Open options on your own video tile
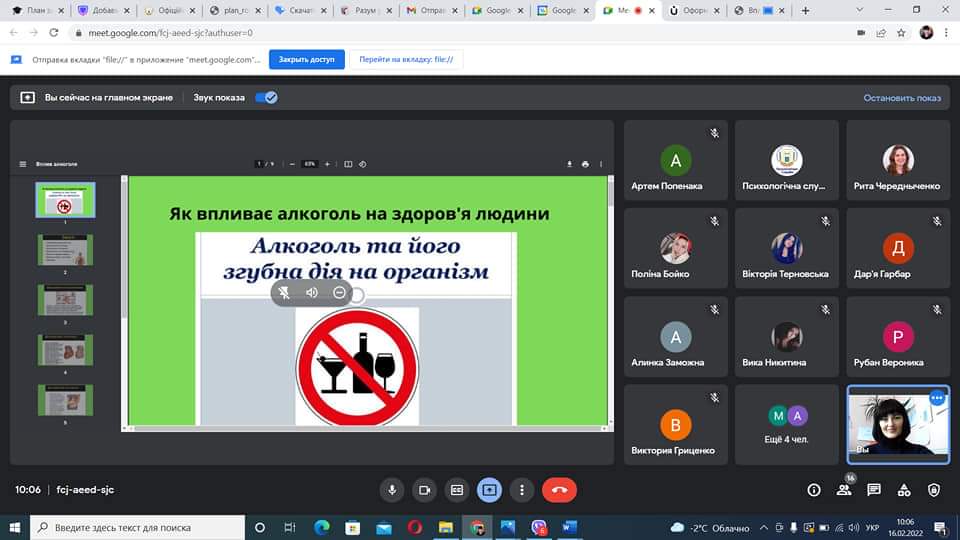The image size is (960, 540). click(x=937, y=398)
